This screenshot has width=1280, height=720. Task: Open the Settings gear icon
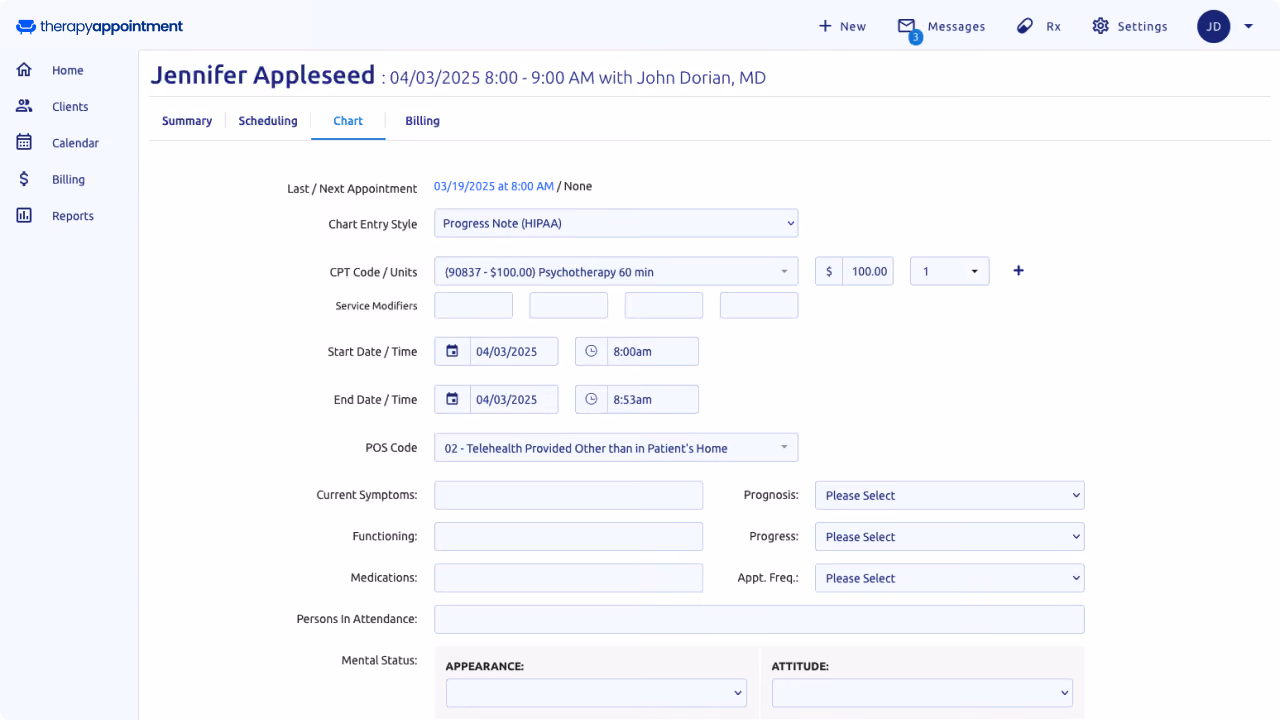(1101, 26)
